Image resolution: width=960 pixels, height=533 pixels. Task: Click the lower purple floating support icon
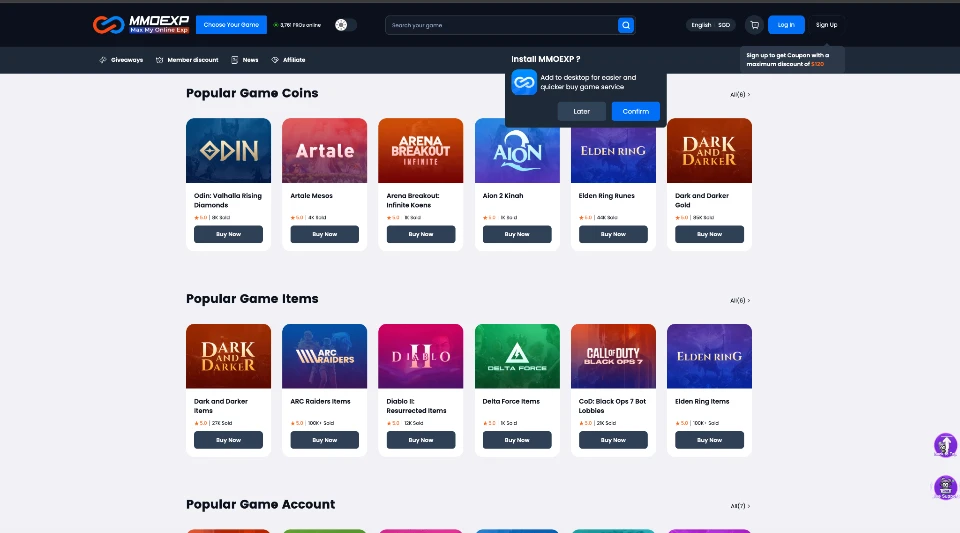click(945, 488)
